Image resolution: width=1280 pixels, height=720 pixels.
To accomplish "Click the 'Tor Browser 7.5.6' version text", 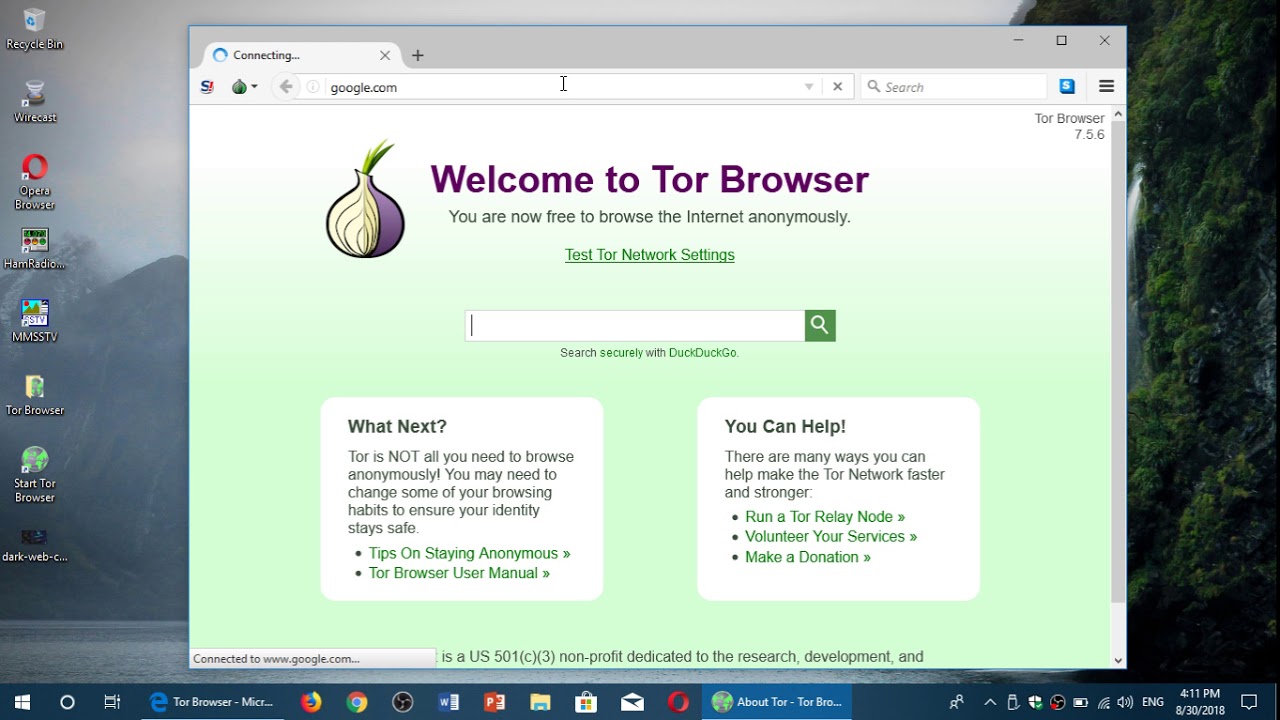I will [x=1070, y=126].
